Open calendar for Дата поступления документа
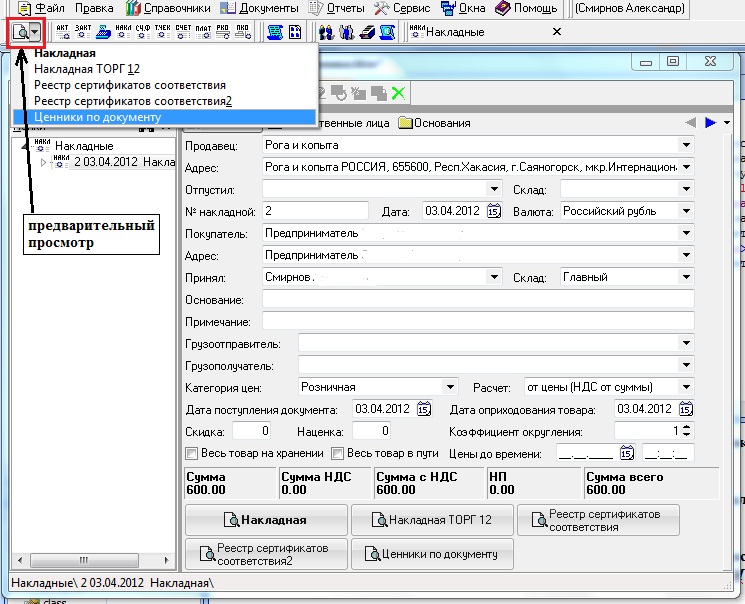 point(424,409)
